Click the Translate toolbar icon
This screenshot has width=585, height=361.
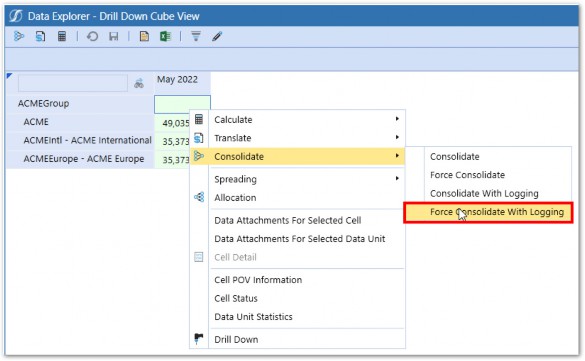click(40, 36)
